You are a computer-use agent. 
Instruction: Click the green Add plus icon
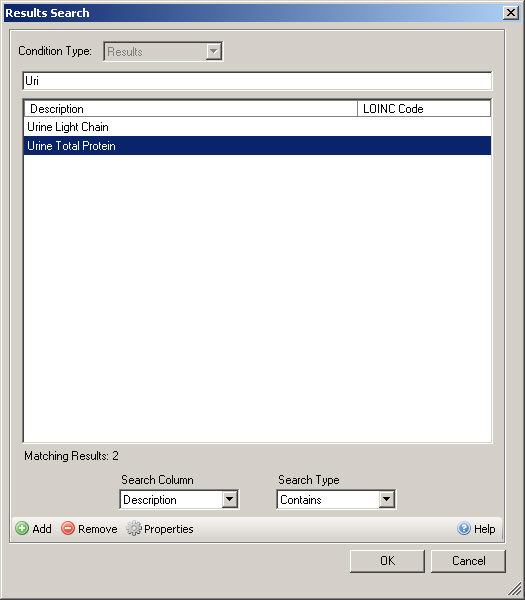(22, 528)
